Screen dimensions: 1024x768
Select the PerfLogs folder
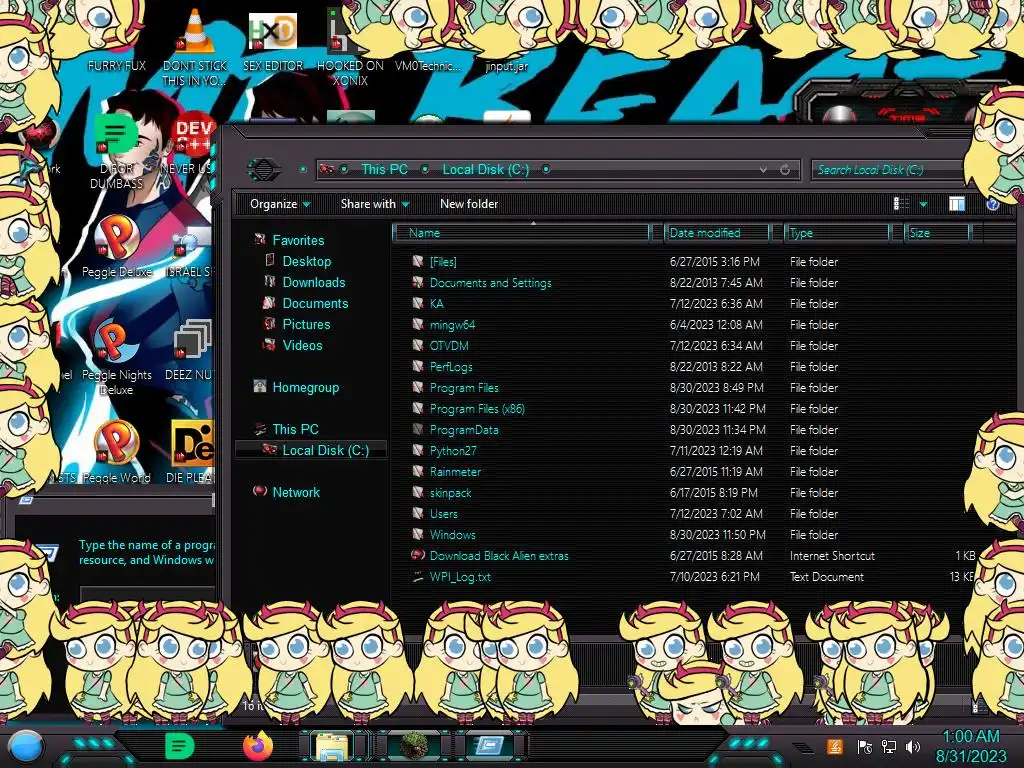point(692,366)
